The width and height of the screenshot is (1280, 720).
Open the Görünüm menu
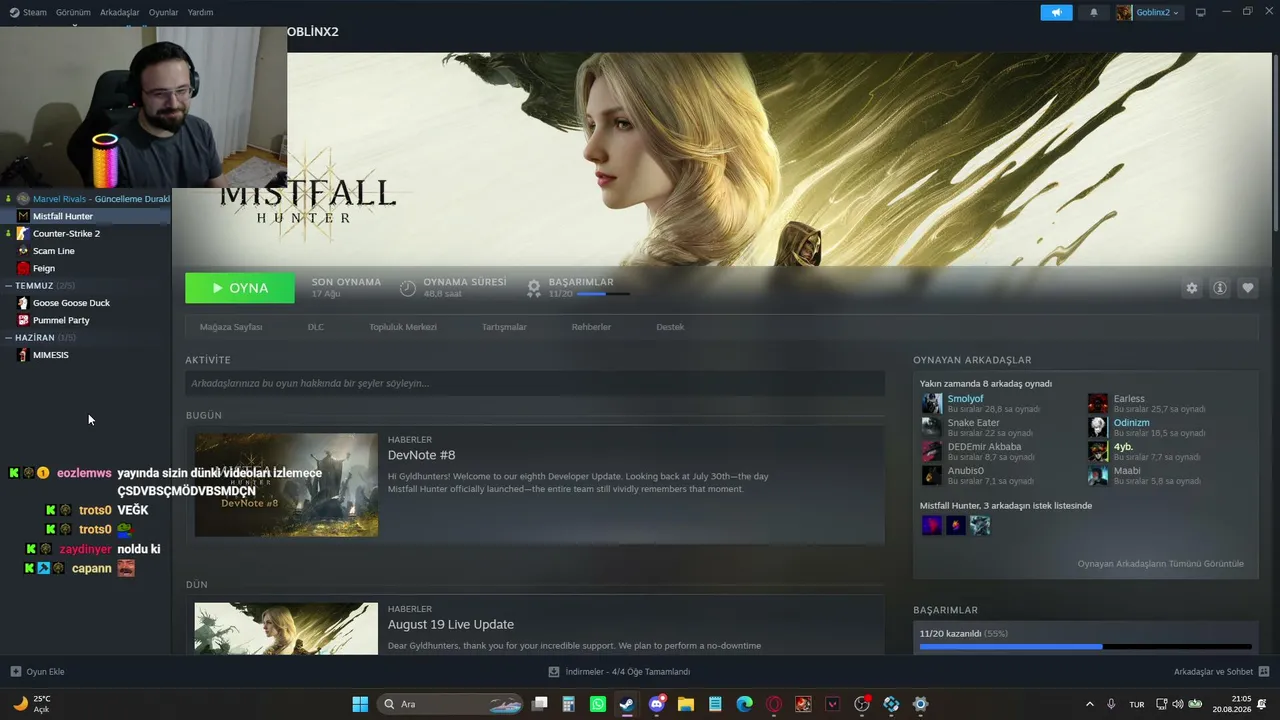click(73, 12)
